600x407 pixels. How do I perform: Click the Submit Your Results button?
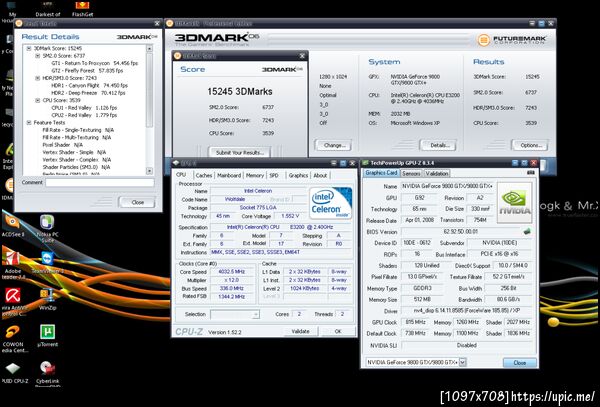point(240,152)
